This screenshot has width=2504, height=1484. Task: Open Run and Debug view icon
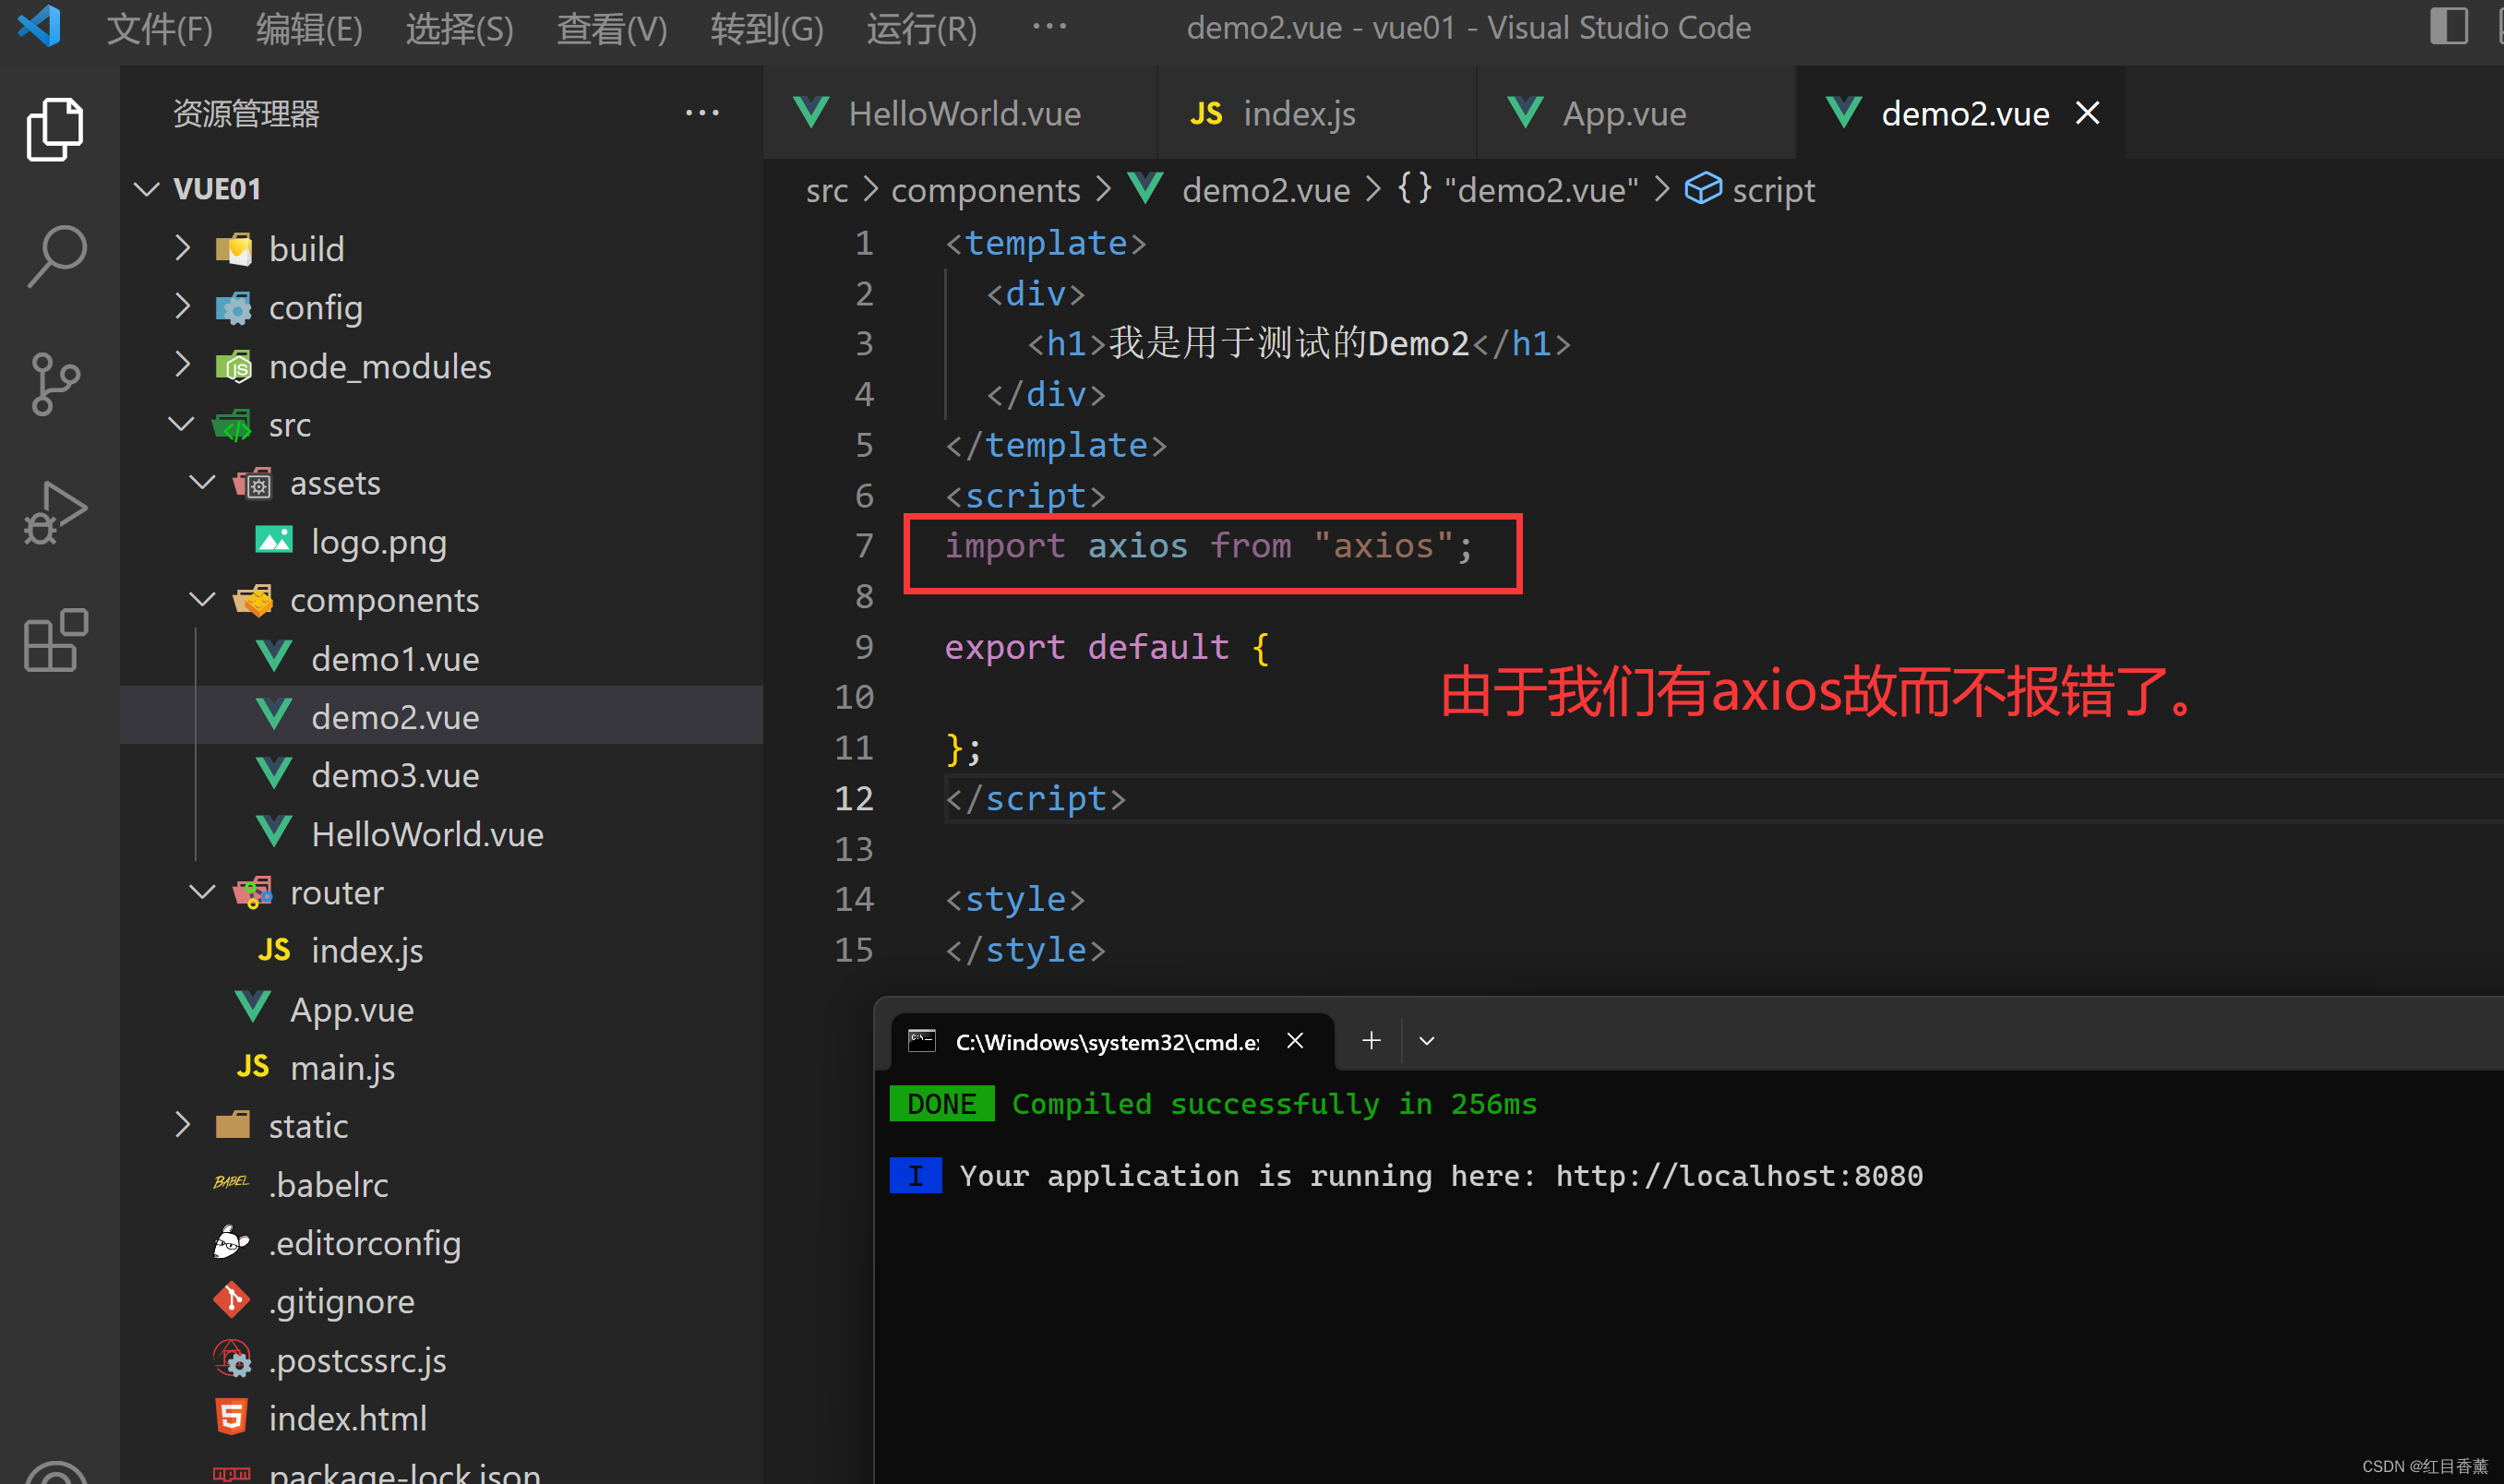tap(55, 512)
